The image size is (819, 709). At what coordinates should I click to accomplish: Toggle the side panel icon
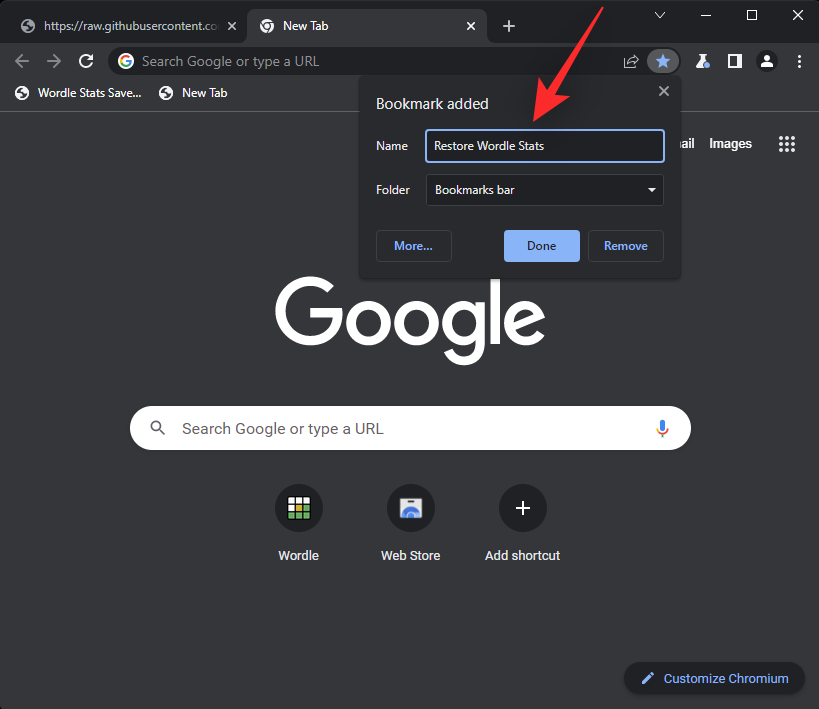click(x=735, y=61)
